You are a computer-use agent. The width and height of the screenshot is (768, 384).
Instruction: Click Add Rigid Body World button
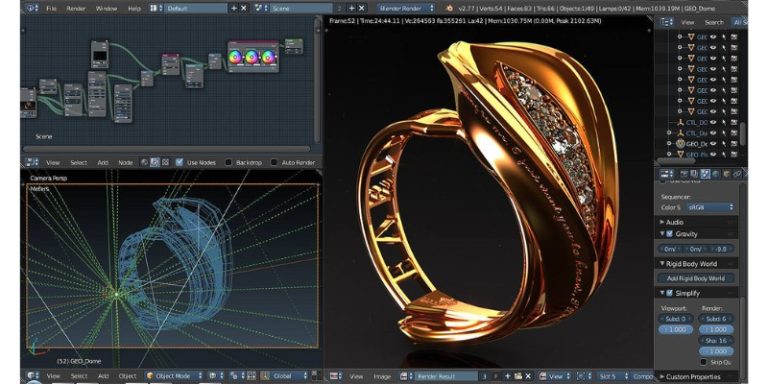[696, 278]
